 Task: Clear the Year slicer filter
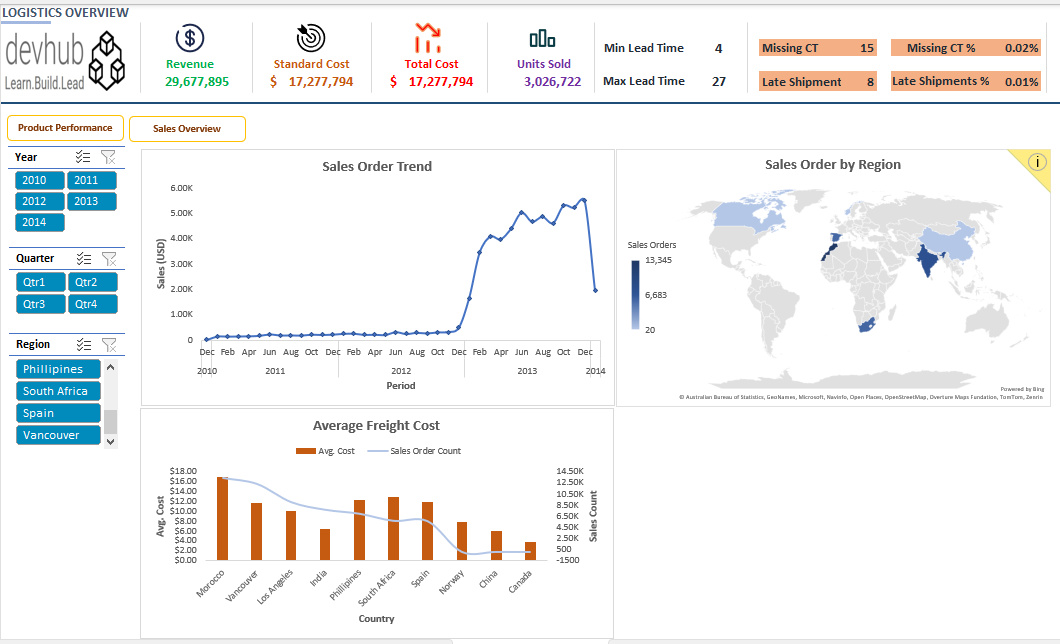click(108, 157)
